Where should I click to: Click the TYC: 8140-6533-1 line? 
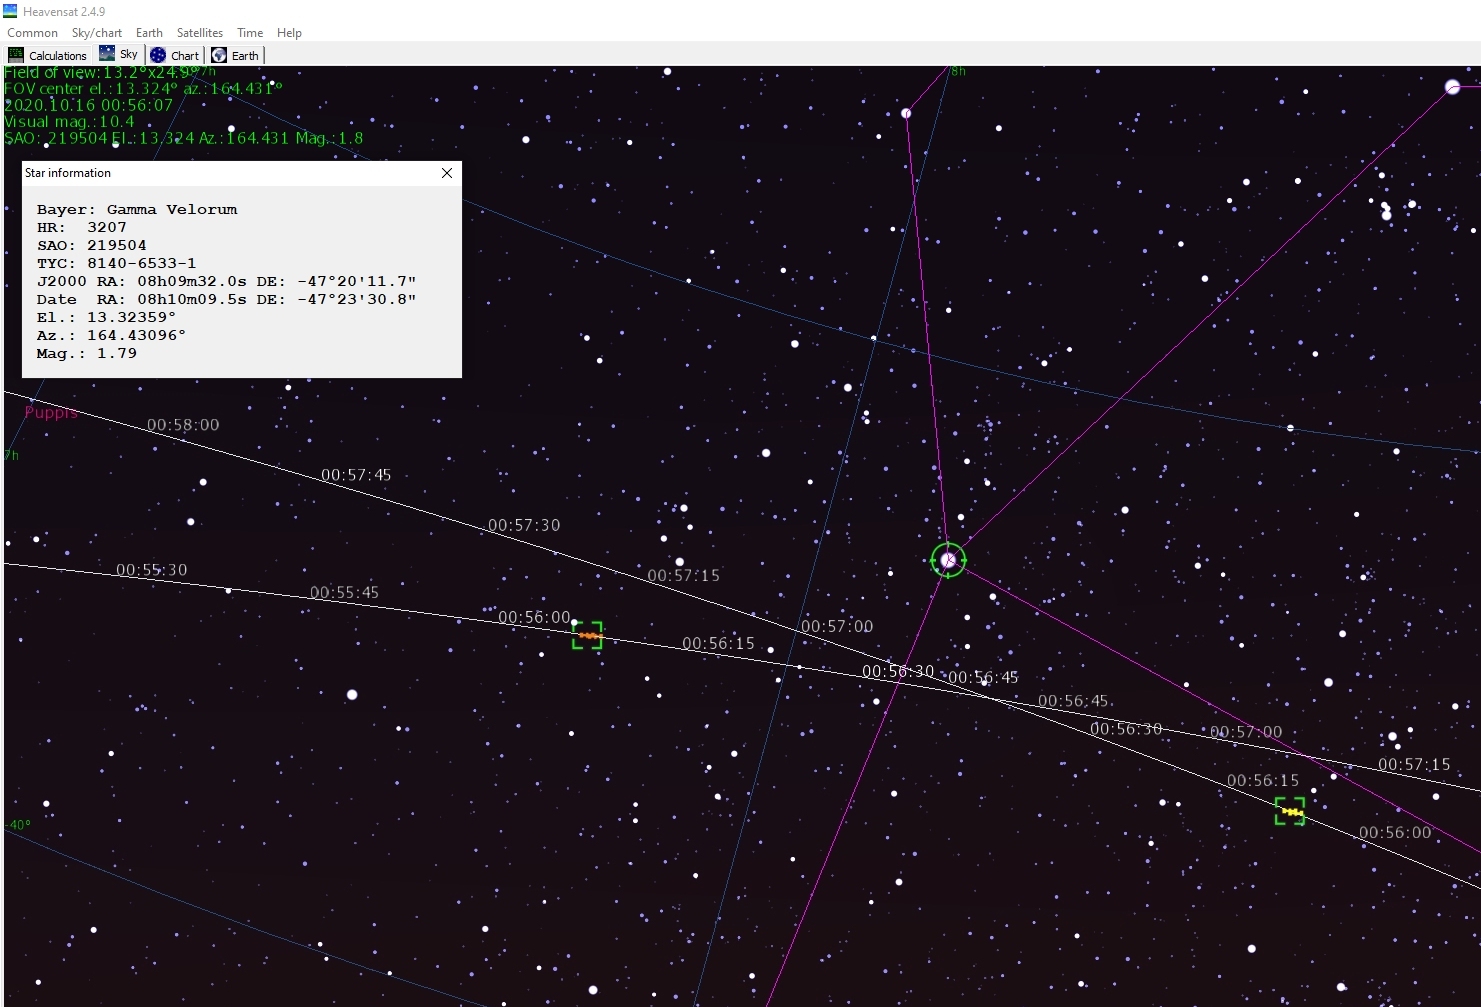click(x=117, y=264)
